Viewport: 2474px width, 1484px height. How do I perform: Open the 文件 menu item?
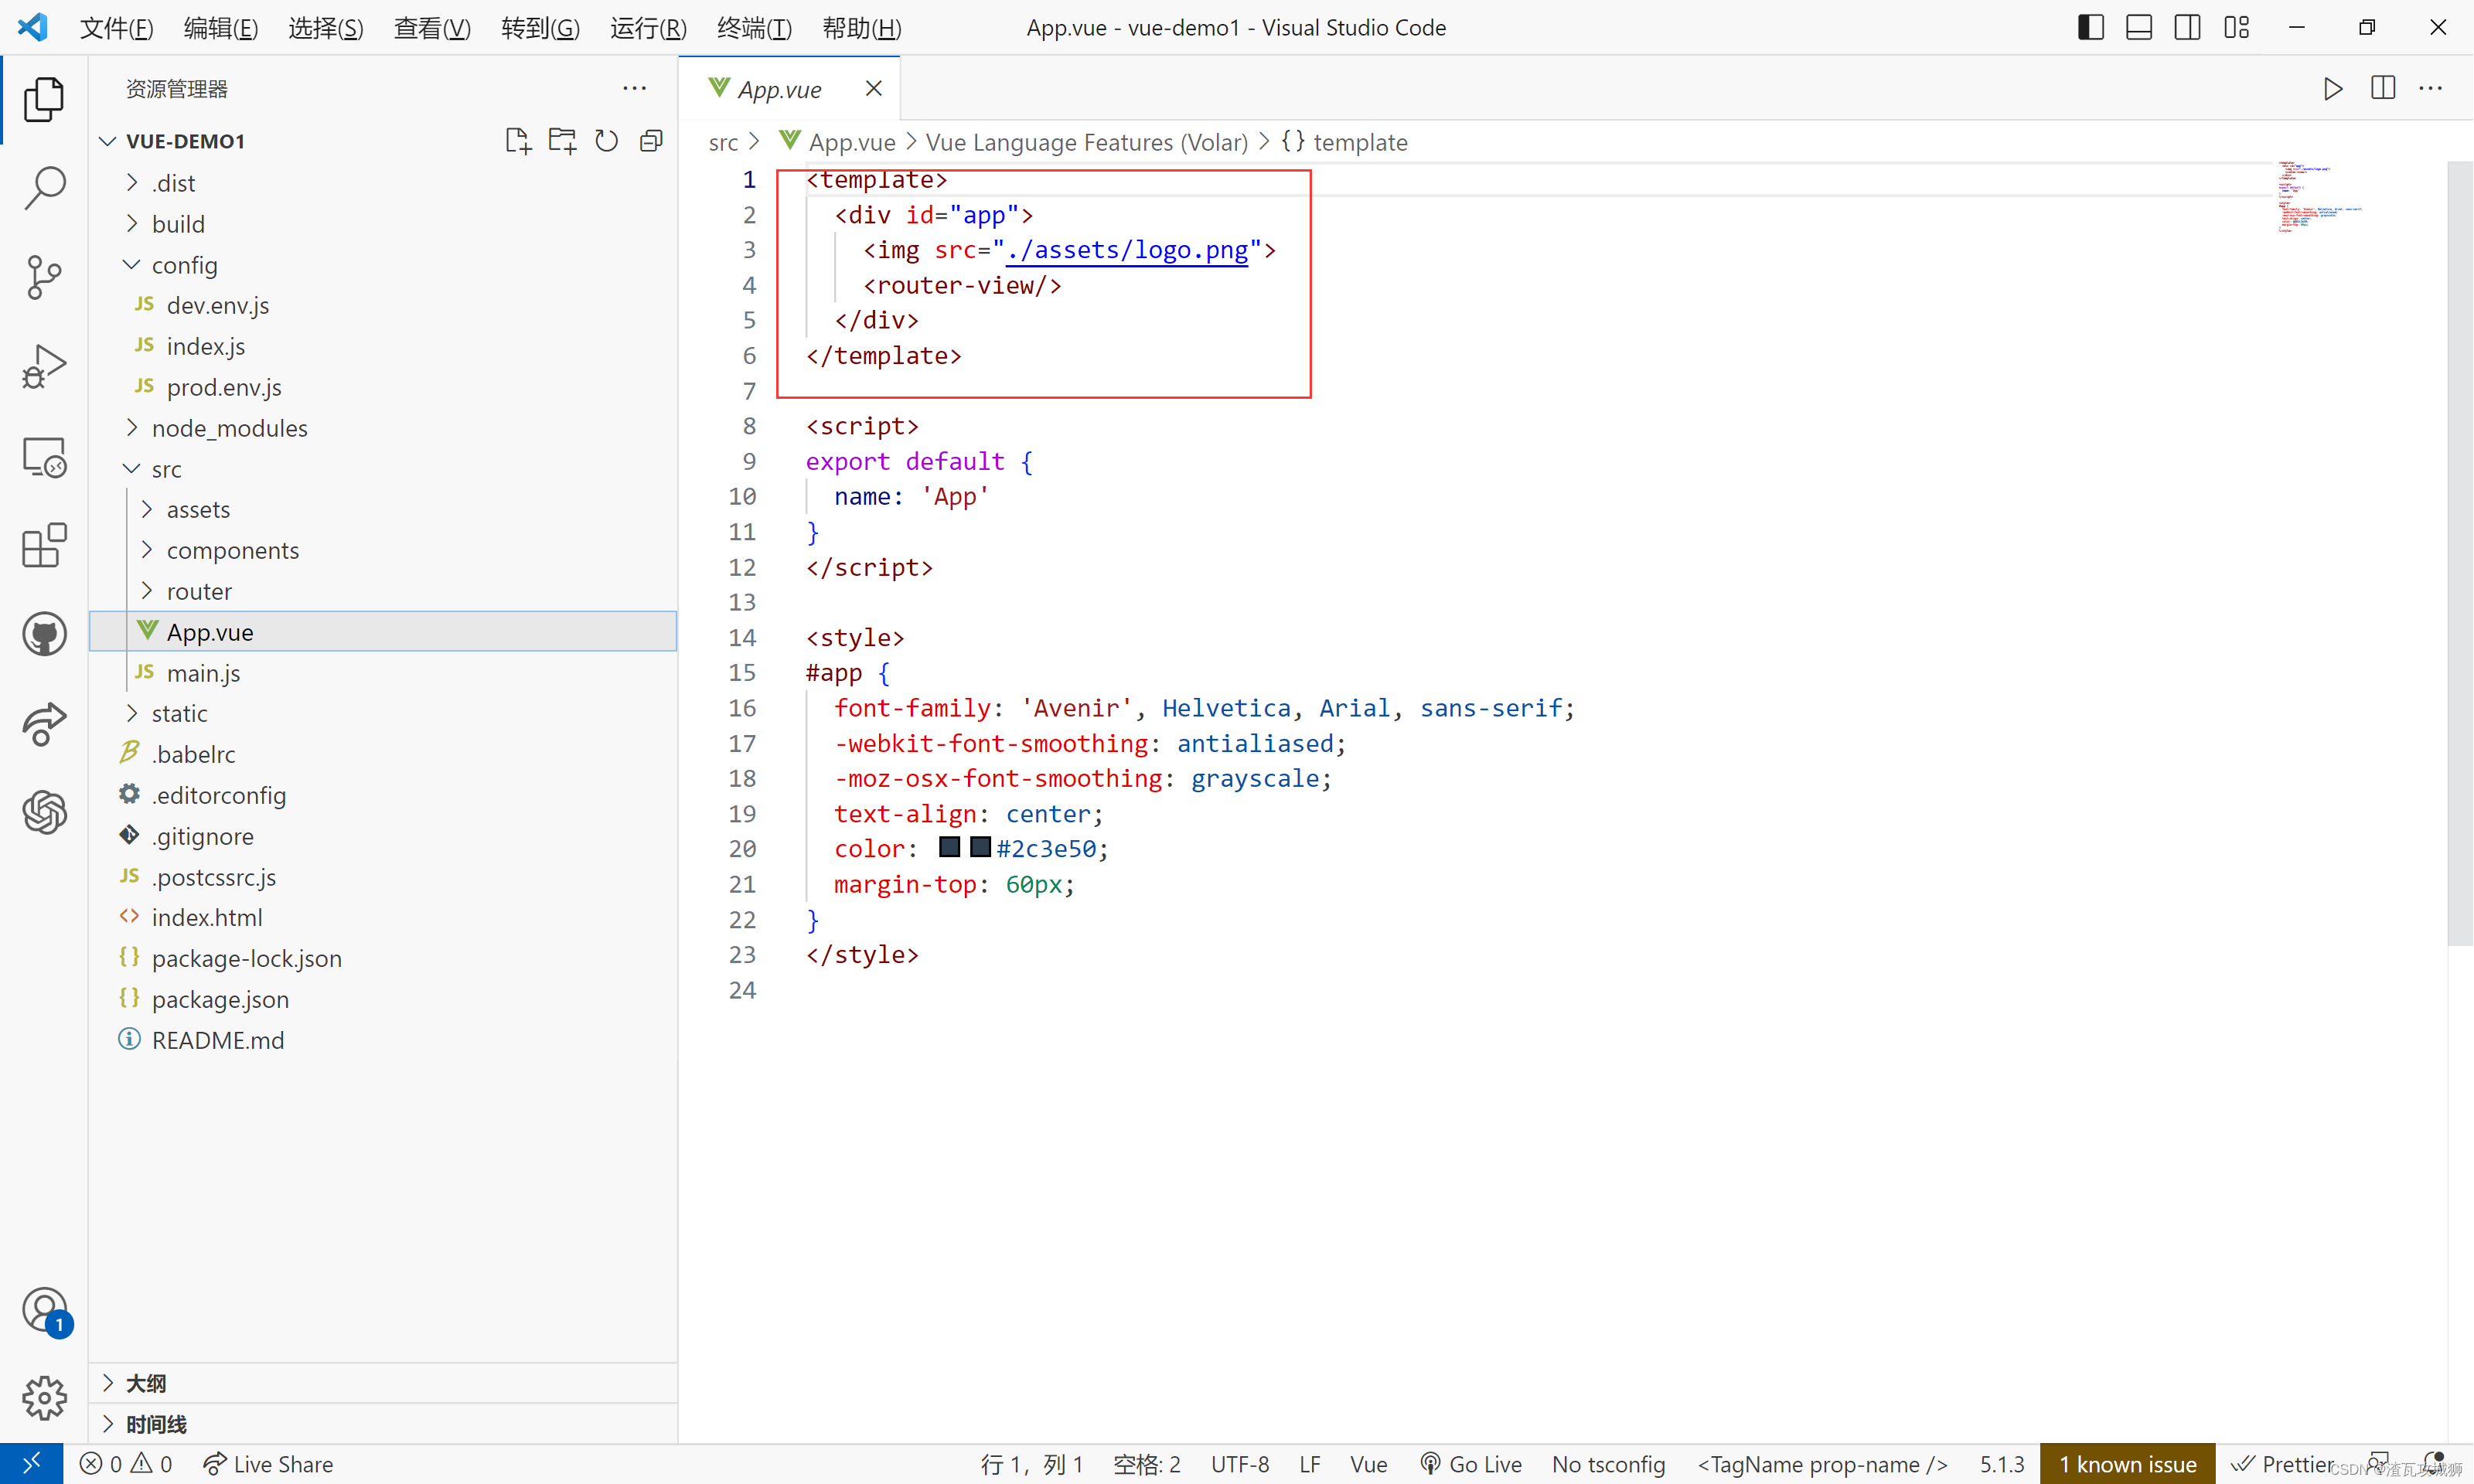click(x=110, y=26)
